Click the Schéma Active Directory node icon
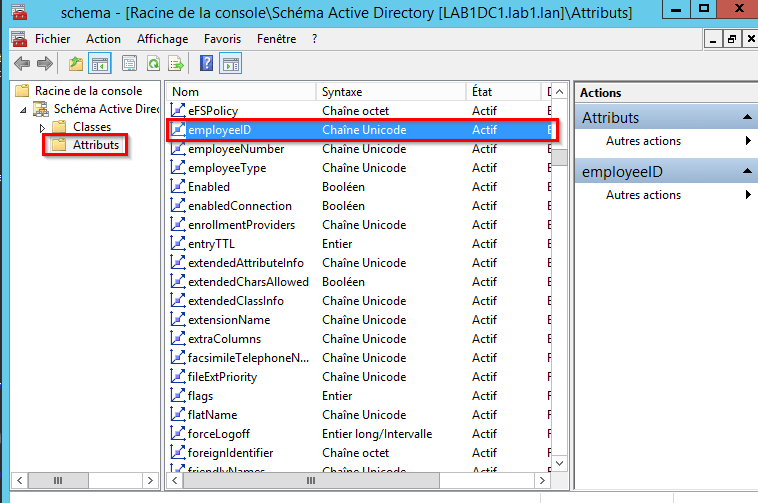The height and width of the screenshot is (503, 758). pyautogui.click(x=41, y=109)
